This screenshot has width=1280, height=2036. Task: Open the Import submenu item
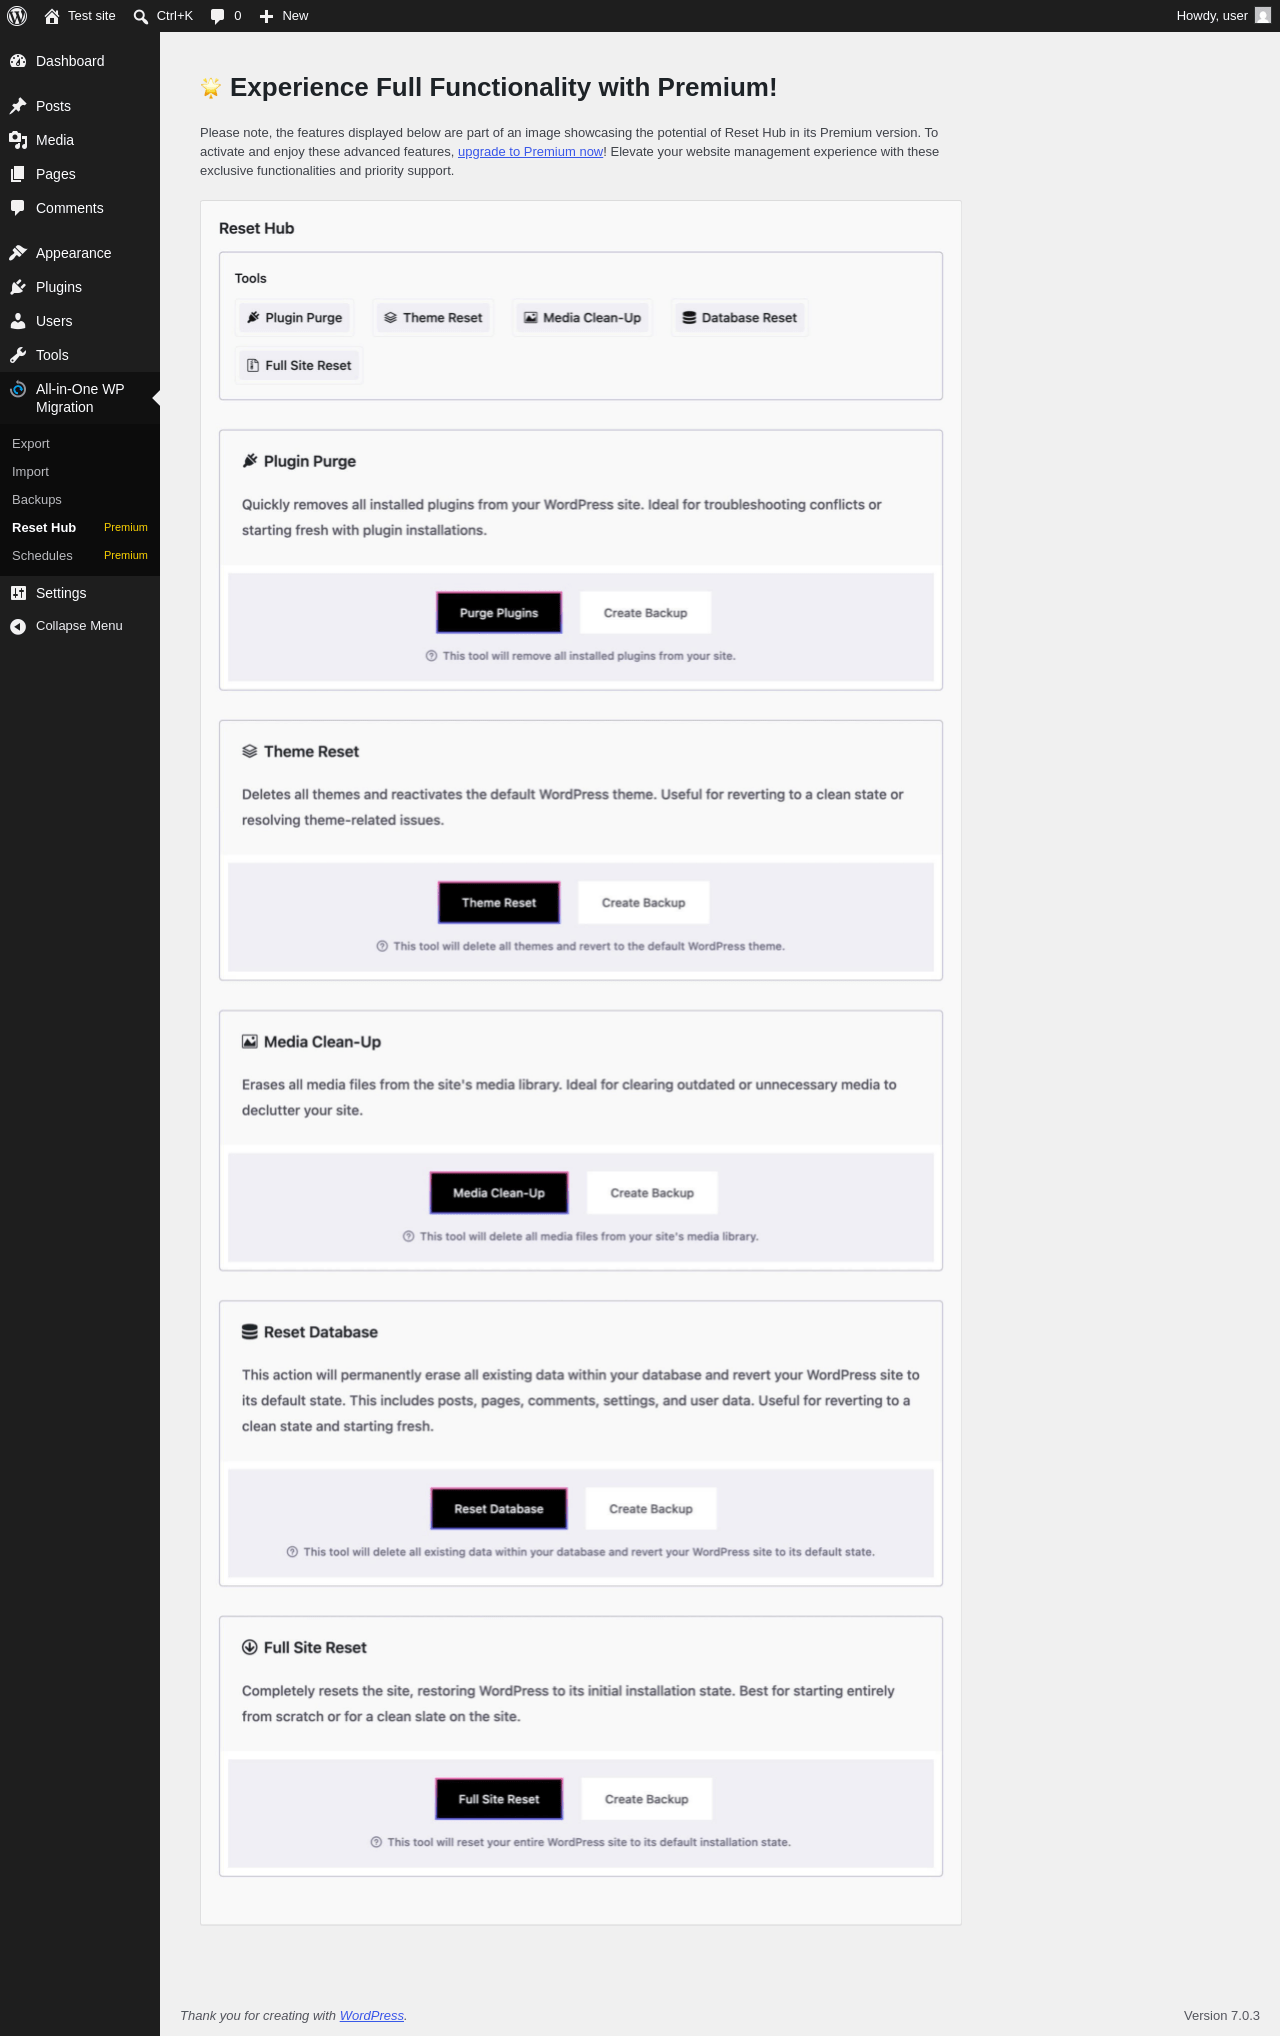80,472
